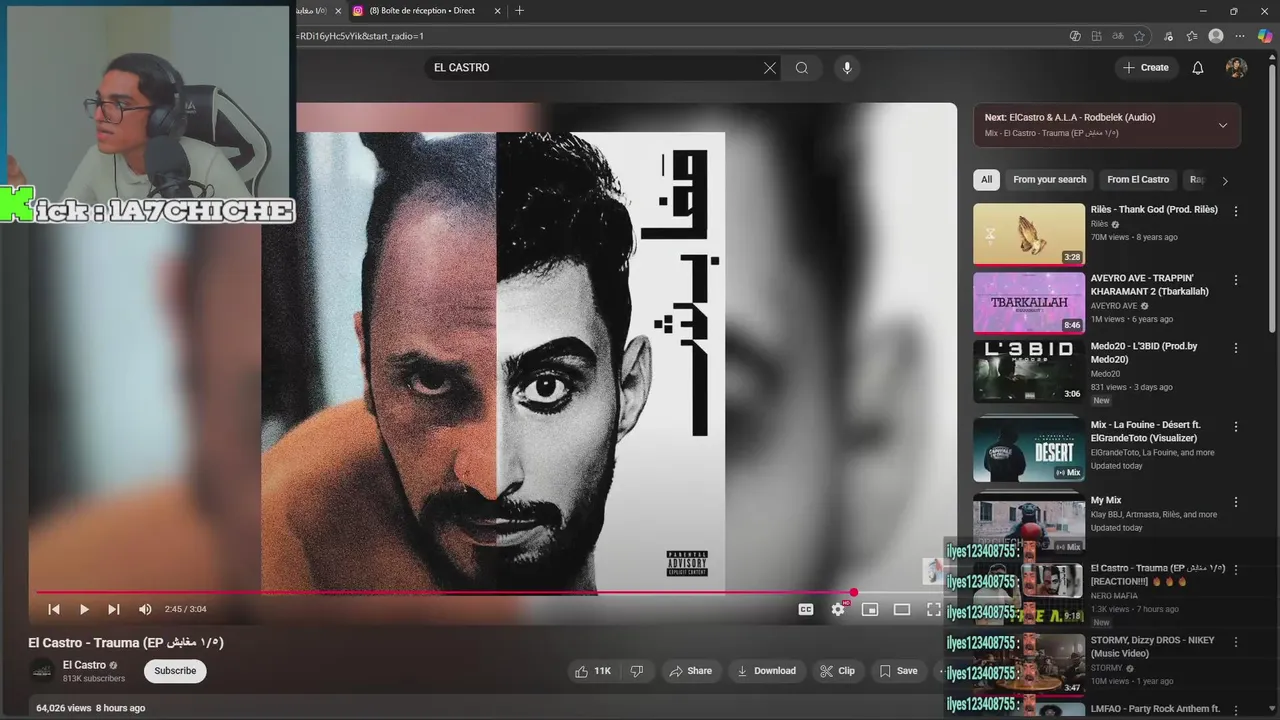This screenshot has height=720, width=1280.
Task: Select the All filter chip
Action: (x=986, y=180)
